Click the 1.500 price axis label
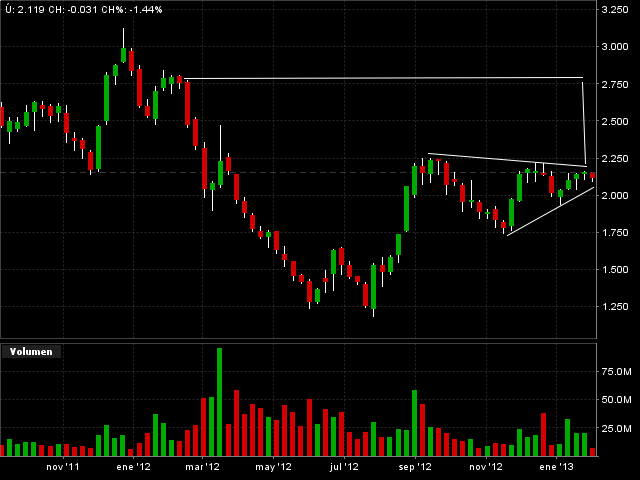The height and width of the screenshot is (480, 640). 615,269
